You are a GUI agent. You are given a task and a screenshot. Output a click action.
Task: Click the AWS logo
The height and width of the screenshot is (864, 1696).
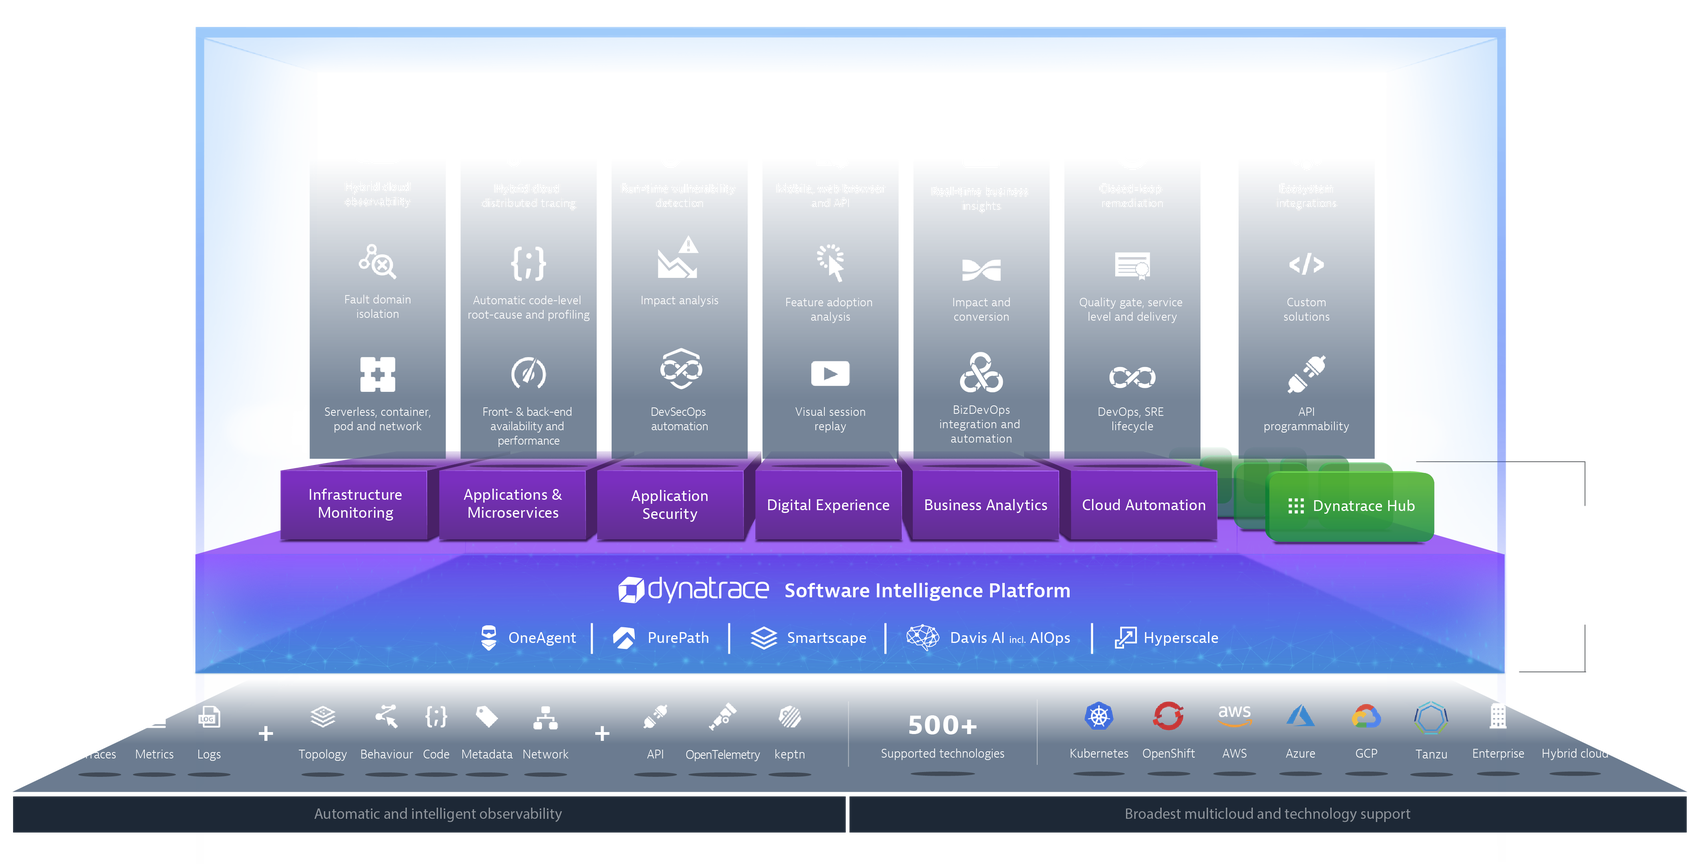[x=1235, y=716]
